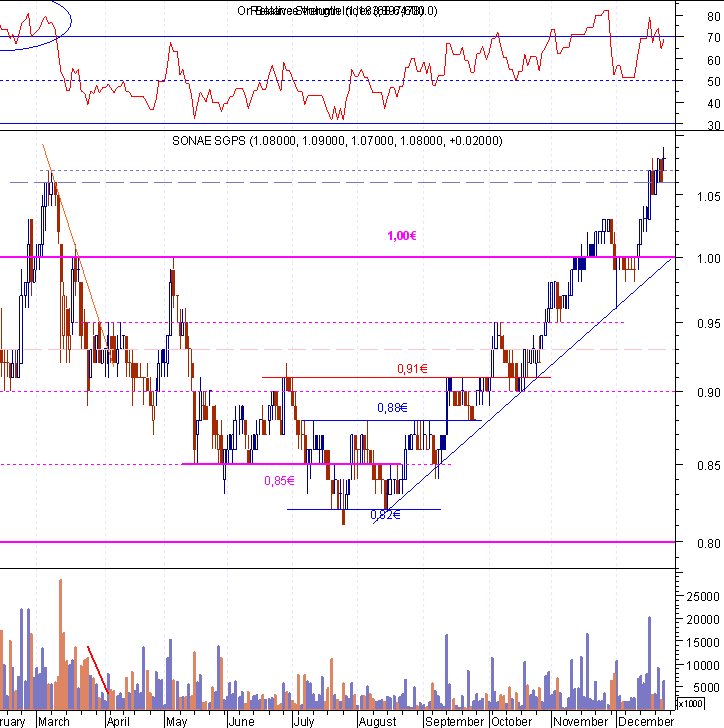This screenshot has width=724, height=728.
Task: Click the 5000 volume axis value
Action: point(706,688)
